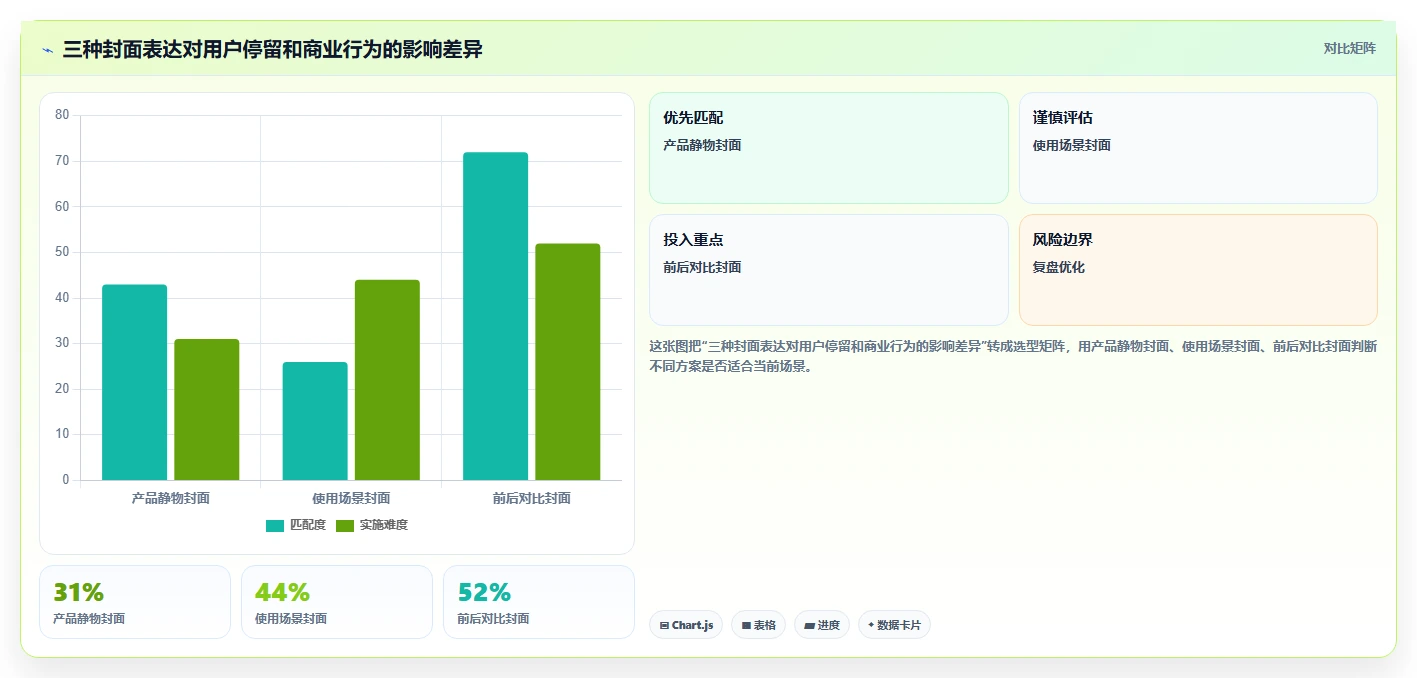Click the 前后对比封面 x-axis label

[532, 498]
